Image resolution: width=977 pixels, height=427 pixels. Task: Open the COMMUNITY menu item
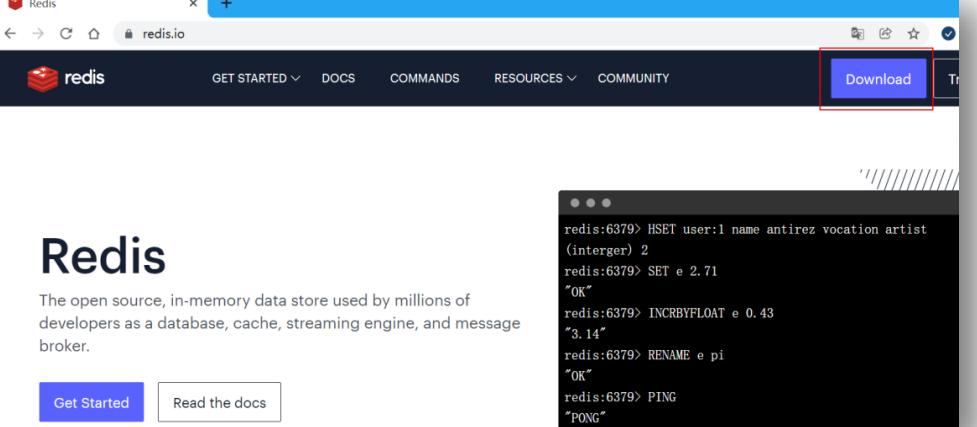(633, 79)
